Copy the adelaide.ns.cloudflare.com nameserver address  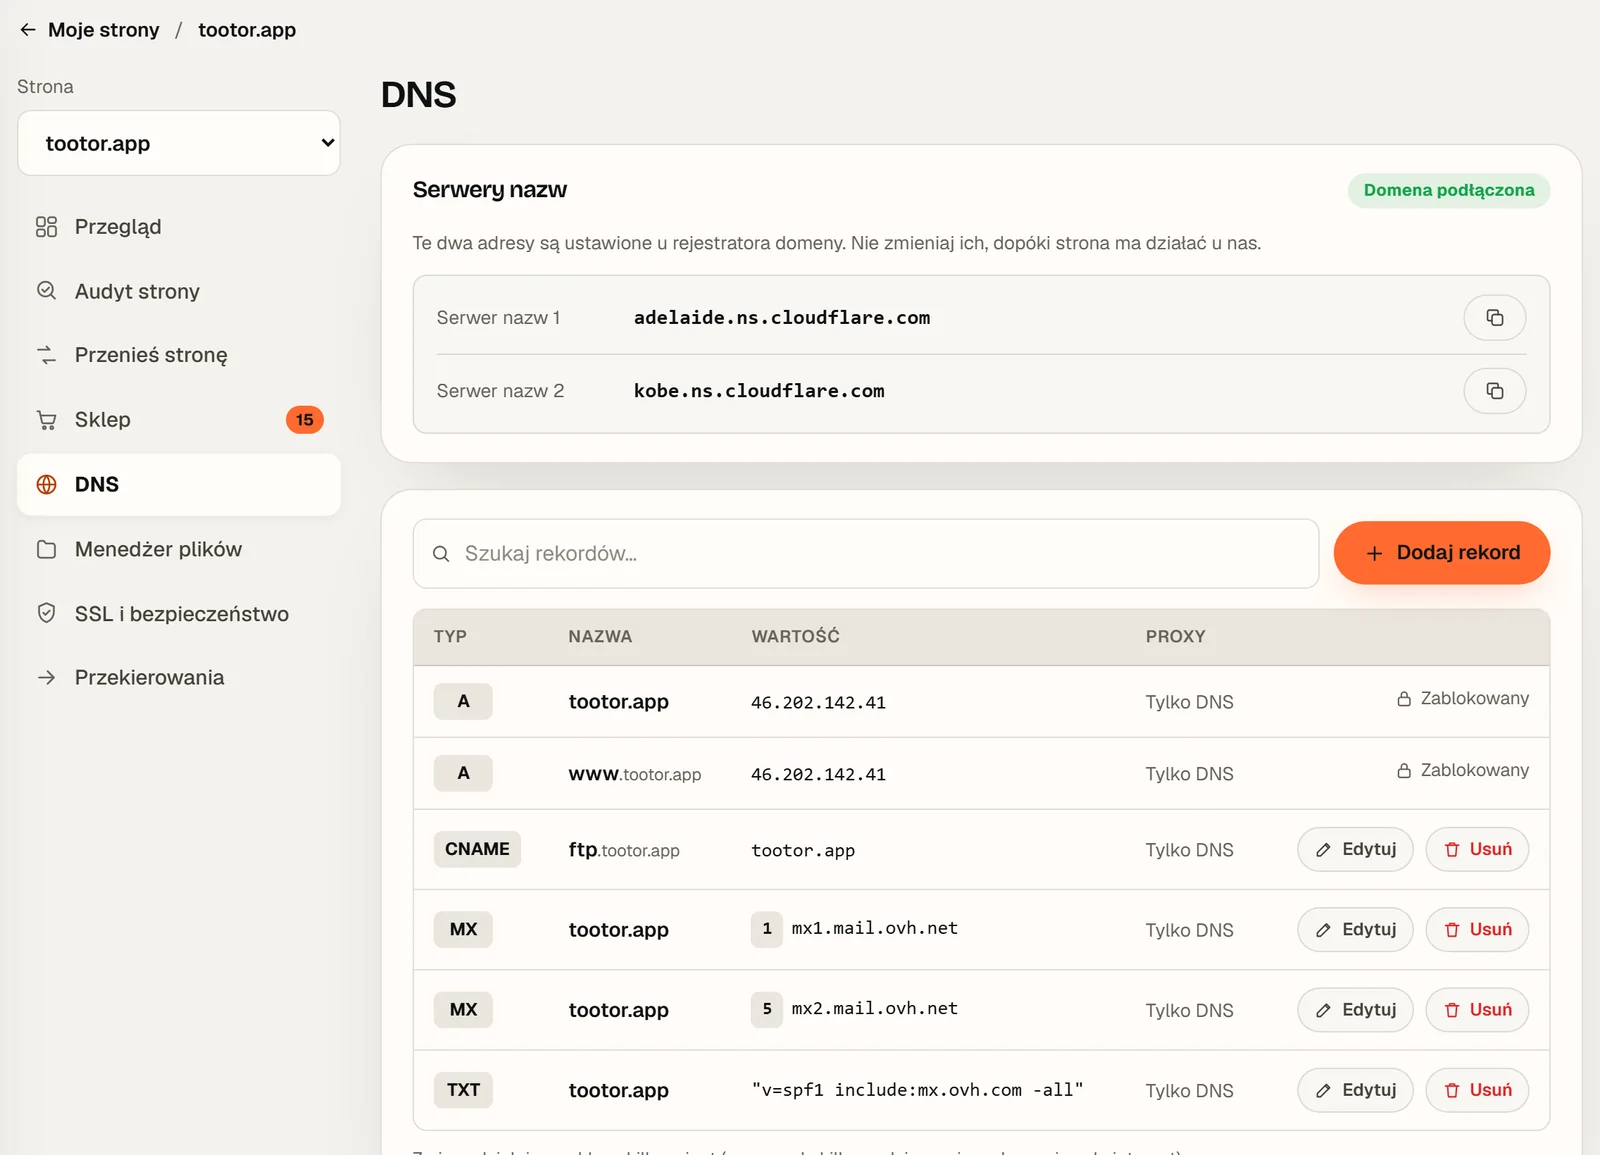(1494, 318)
